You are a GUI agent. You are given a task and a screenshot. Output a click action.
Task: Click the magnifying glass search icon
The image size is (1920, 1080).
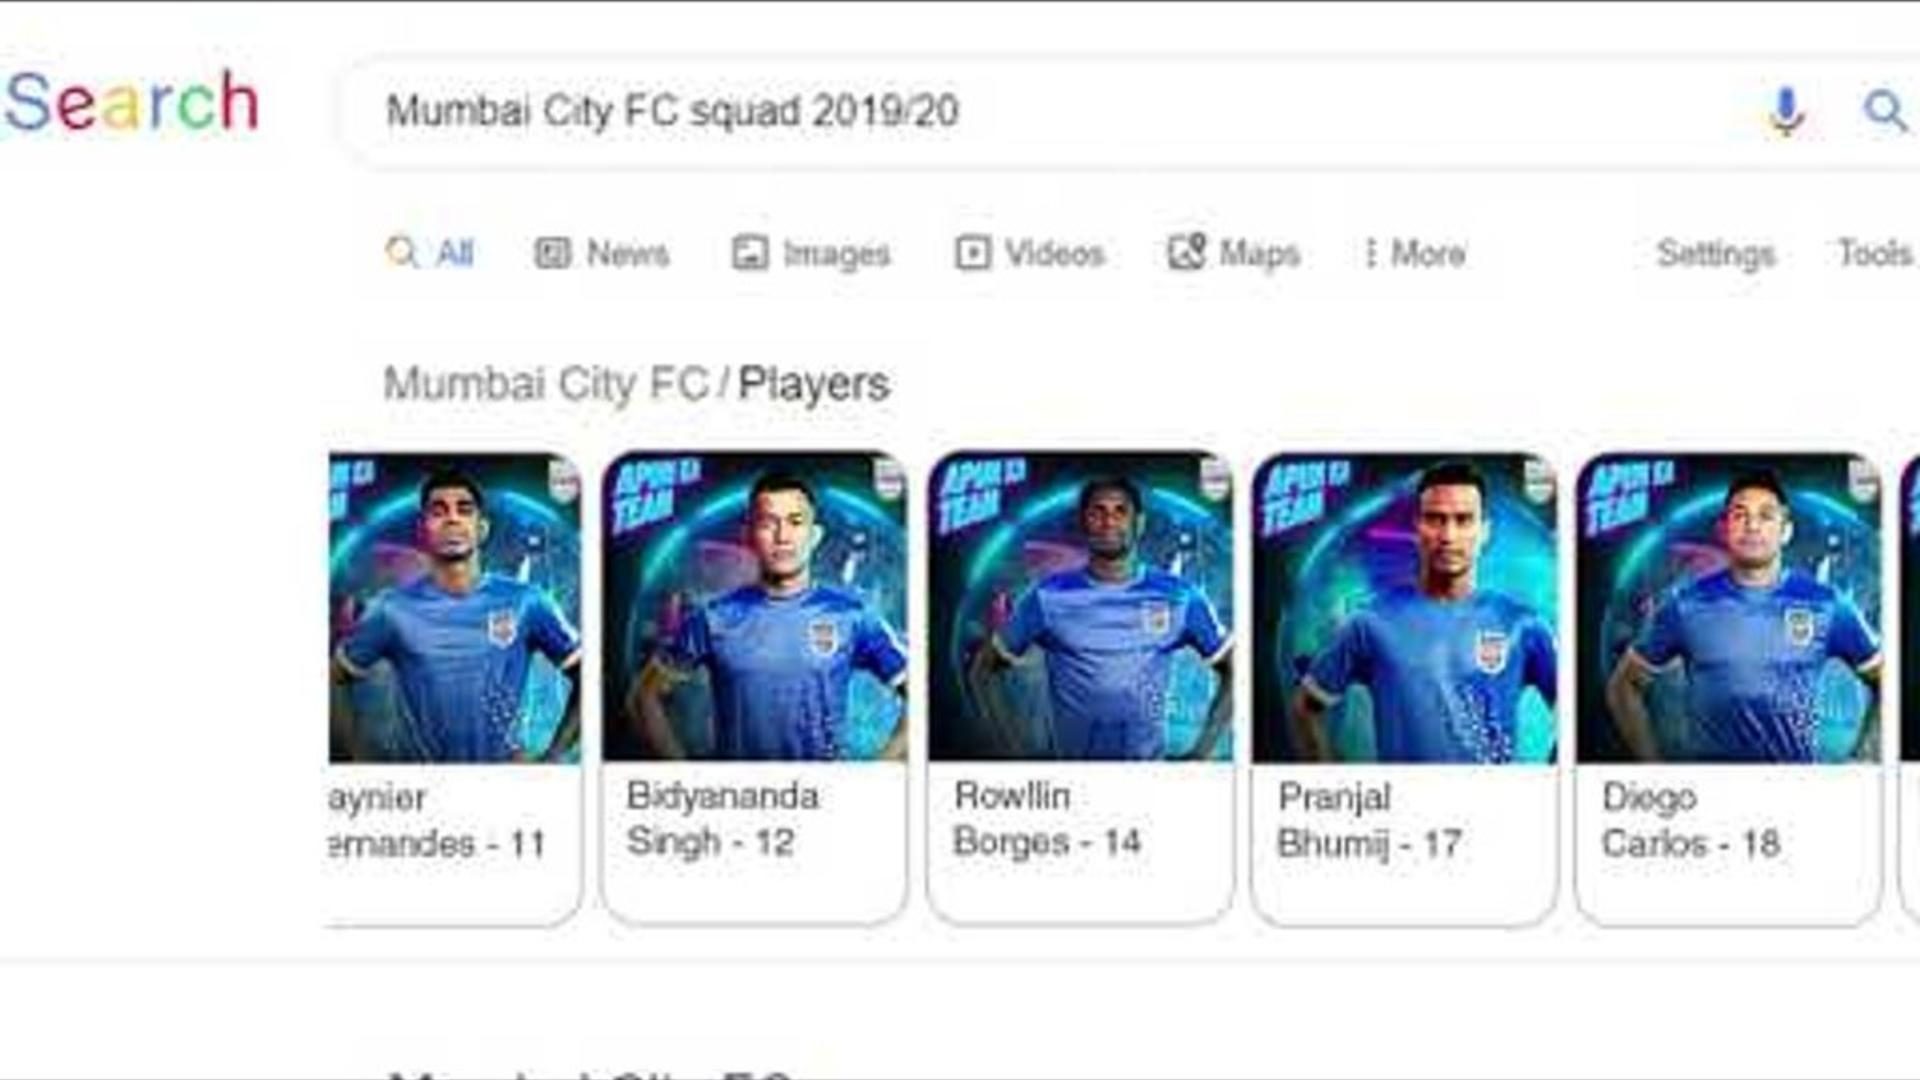tap(1884, 110)
